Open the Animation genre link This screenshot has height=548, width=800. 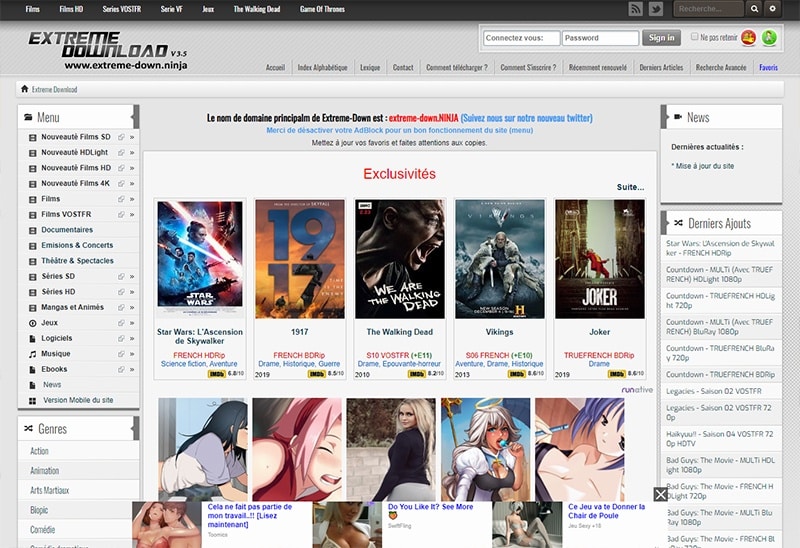click(x=44, y=470)
